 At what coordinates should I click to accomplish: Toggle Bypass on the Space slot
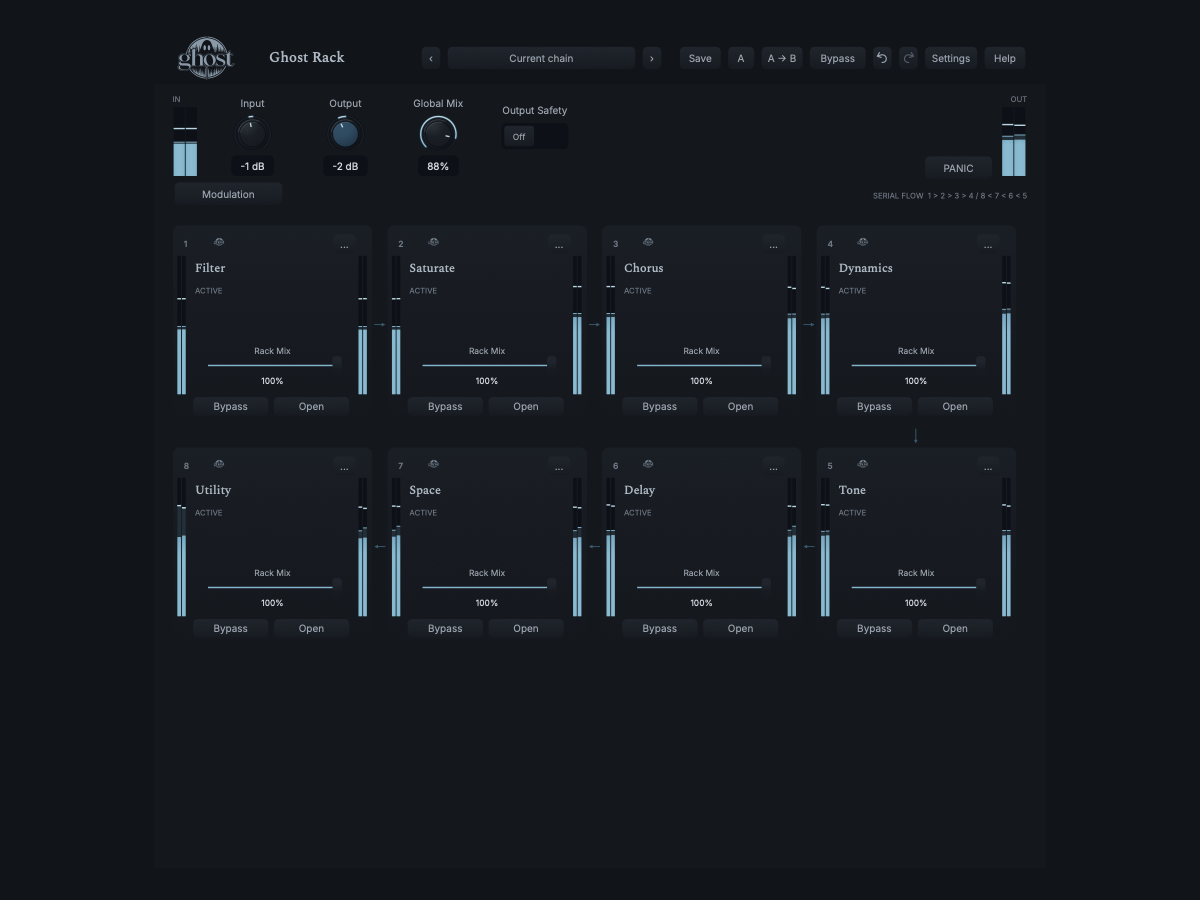coord(445,628)
